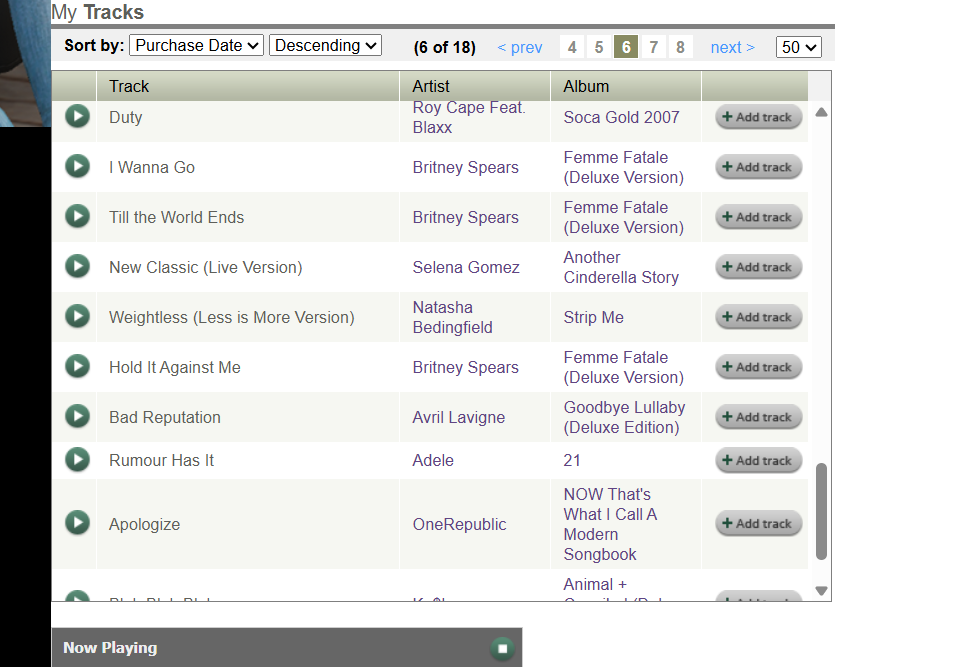This screenshot has width=967, height=667.
Task: Go to the prev page
Action: pos(519,47)
